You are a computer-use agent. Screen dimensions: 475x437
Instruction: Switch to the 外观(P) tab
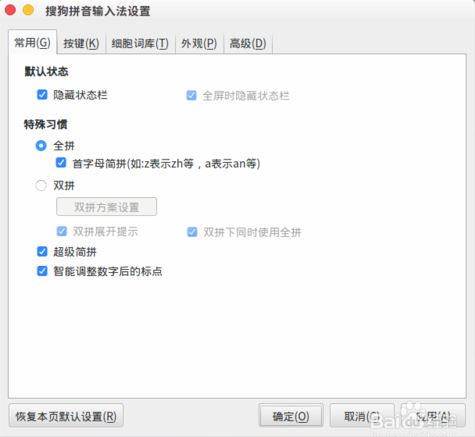click(199, 43)
